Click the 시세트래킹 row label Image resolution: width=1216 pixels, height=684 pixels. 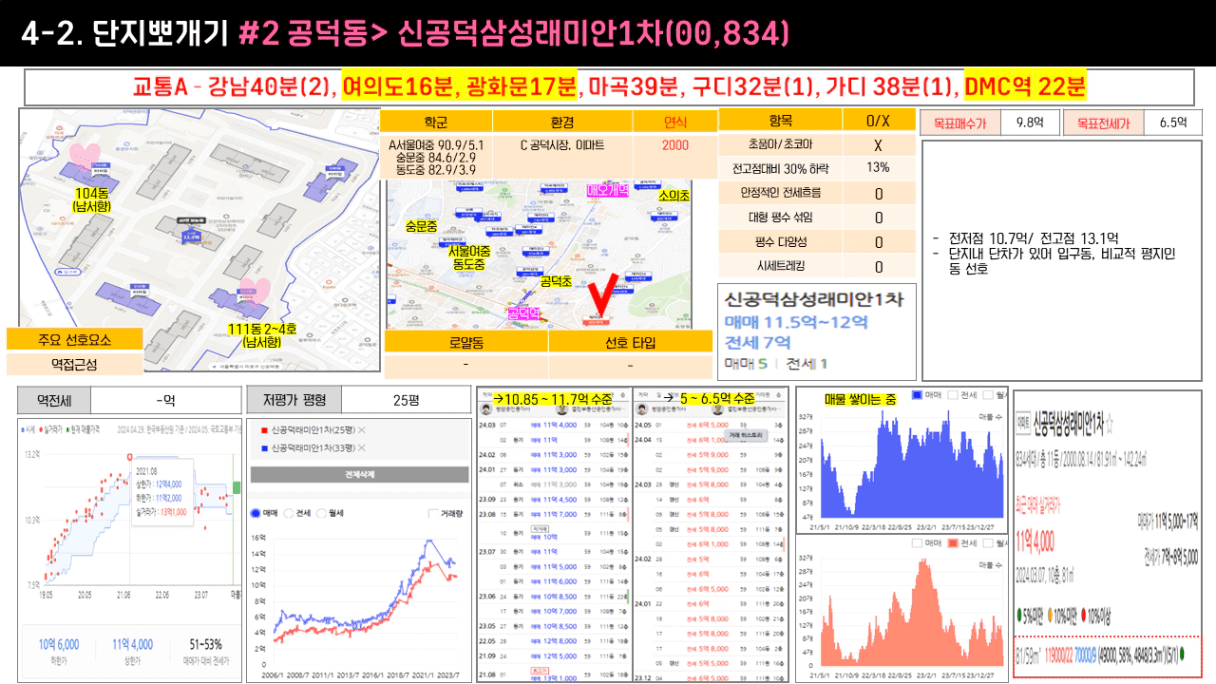click(x=780, y=266)
